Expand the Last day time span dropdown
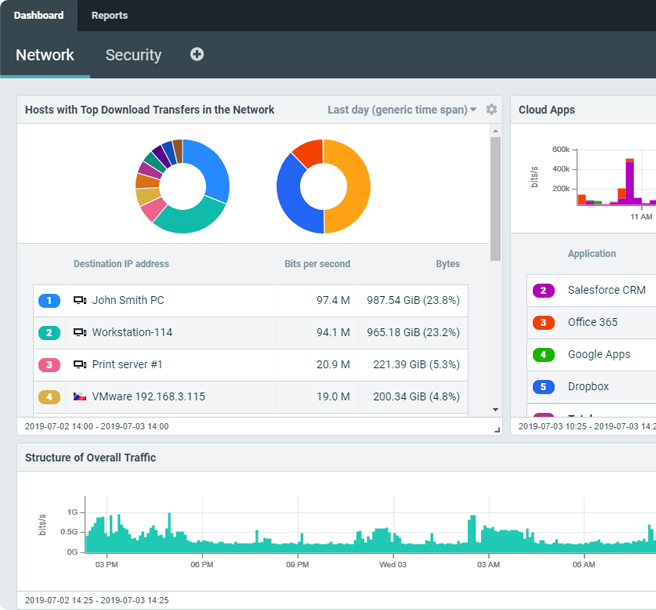 point(402,110)
